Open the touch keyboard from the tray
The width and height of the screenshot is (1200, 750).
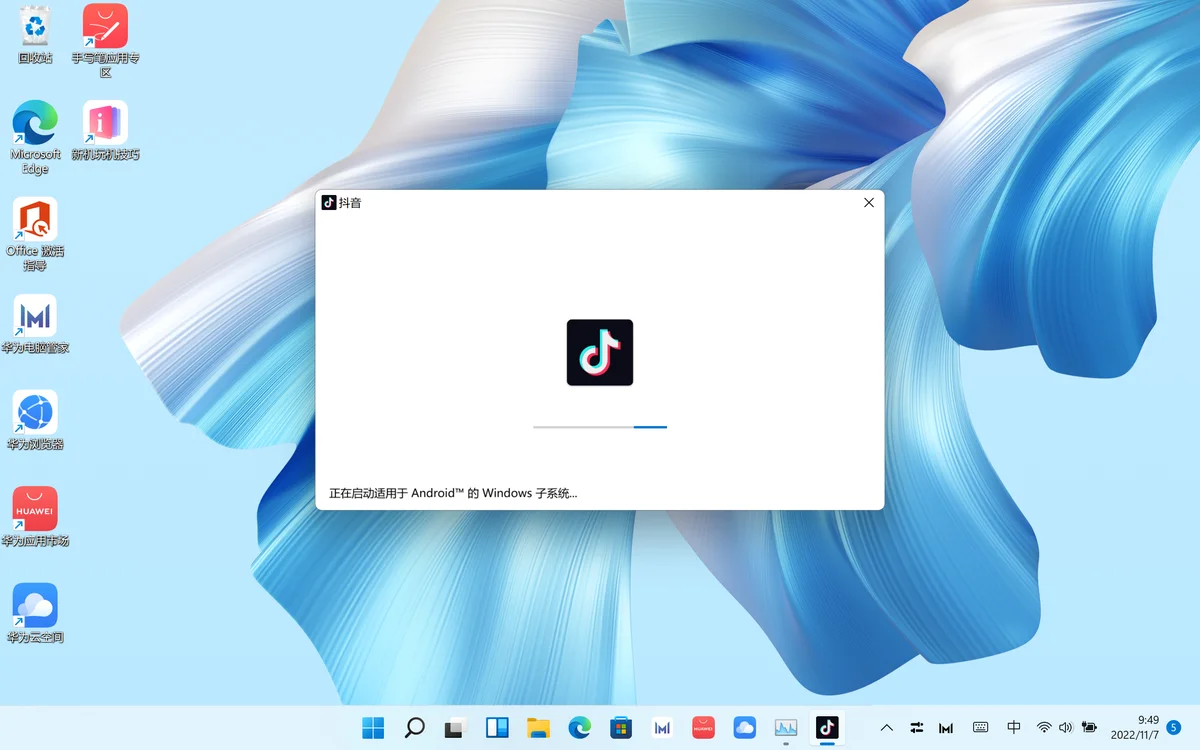coord(981,728)
